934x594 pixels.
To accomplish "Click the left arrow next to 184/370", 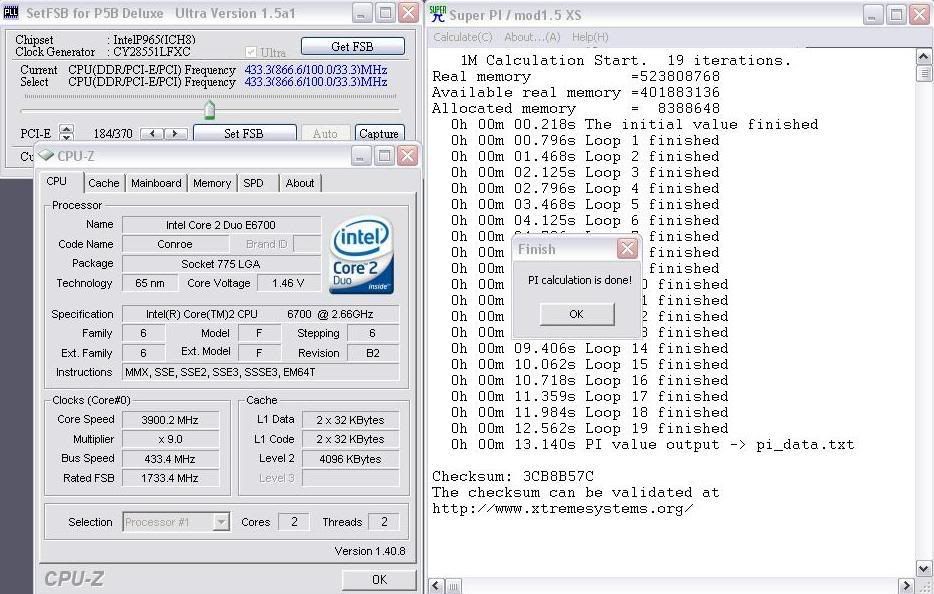I will click(x=152, y=133).
